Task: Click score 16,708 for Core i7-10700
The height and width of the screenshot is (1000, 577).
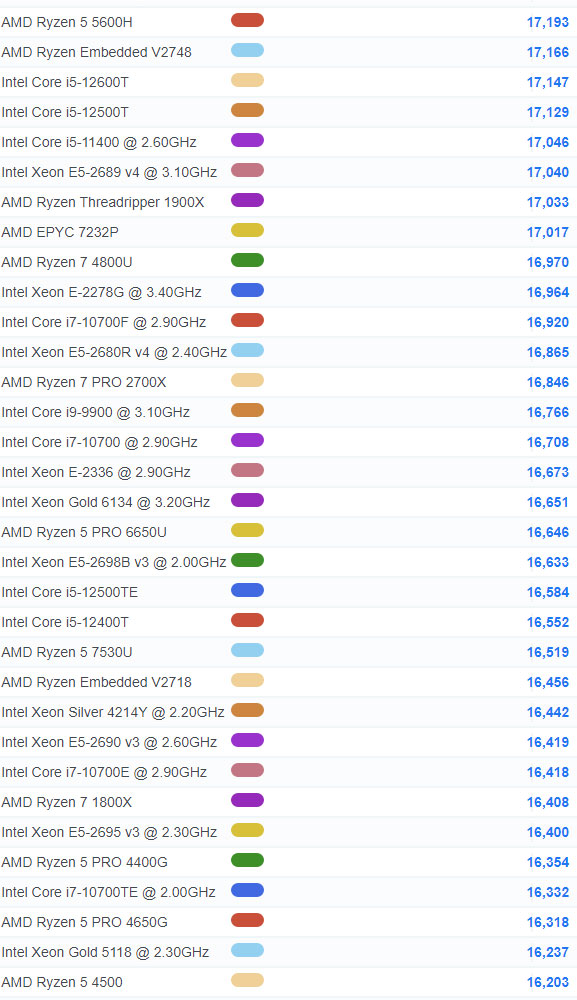Action: [x=548, y=442]
